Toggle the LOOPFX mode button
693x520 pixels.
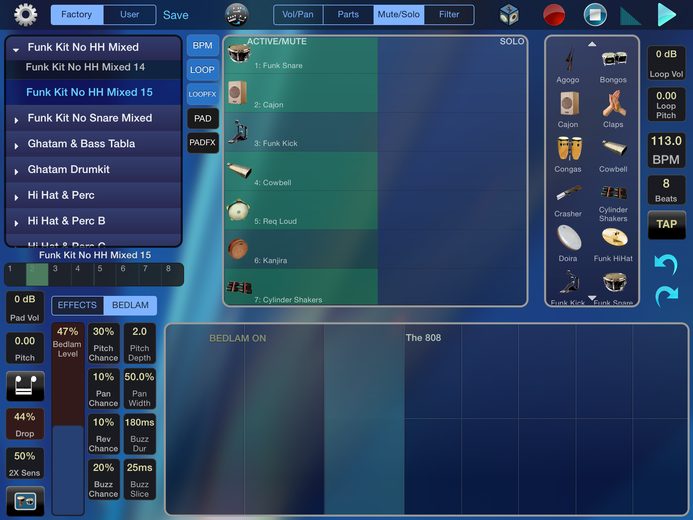click(x=202, y=94)
